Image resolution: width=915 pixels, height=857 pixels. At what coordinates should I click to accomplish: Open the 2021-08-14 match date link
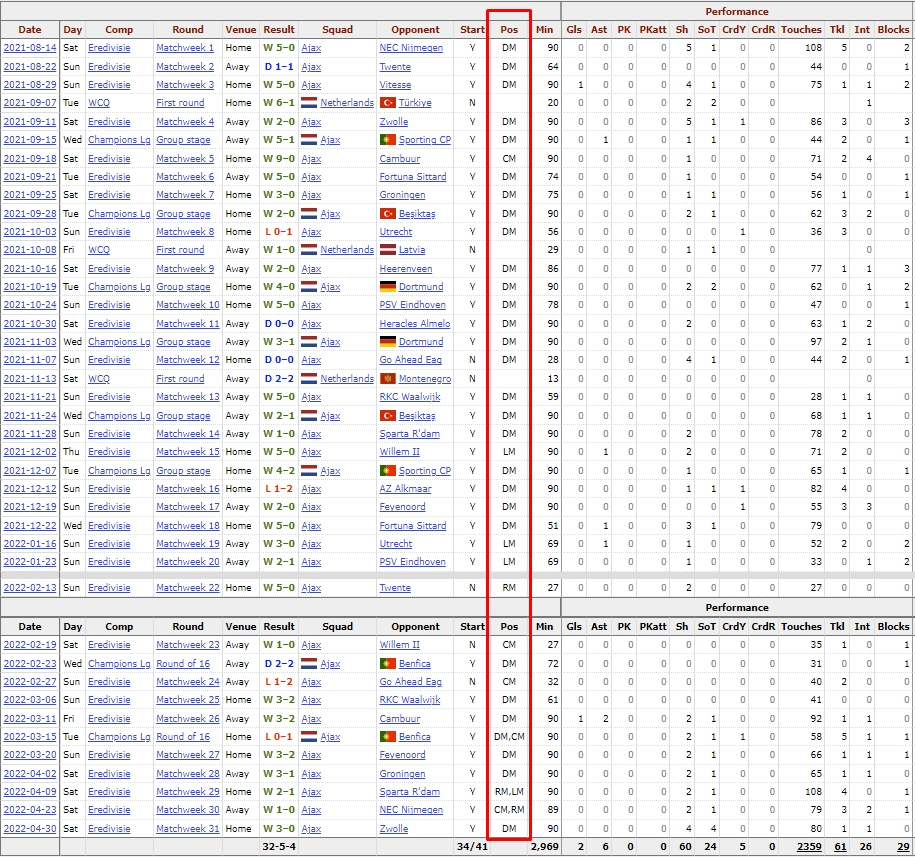point(30,48)
